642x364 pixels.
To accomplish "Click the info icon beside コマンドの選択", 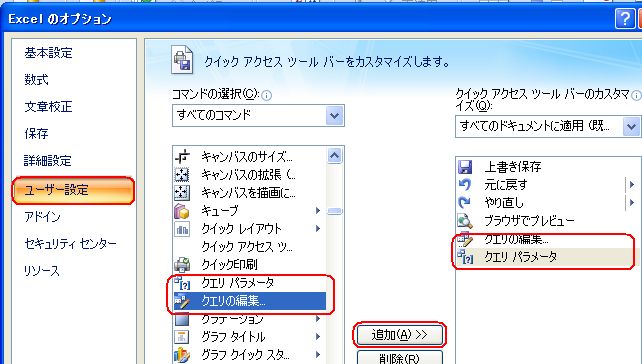I will click(x=266, y=96).
